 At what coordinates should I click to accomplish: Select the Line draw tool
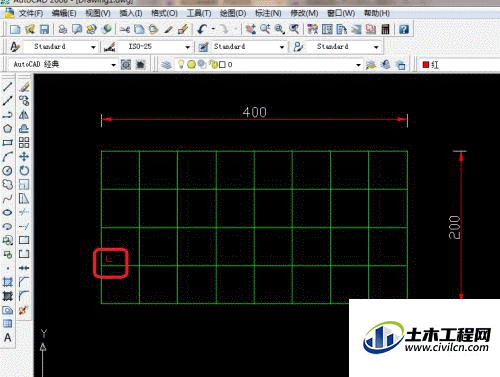tap(8, 87)
